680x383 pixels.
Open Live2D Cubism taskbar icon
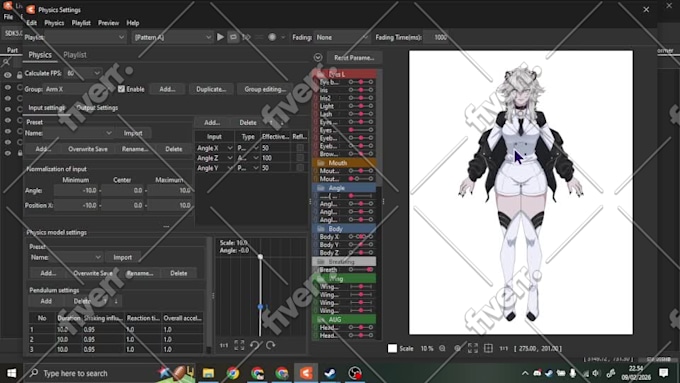(x=306, y=373)
